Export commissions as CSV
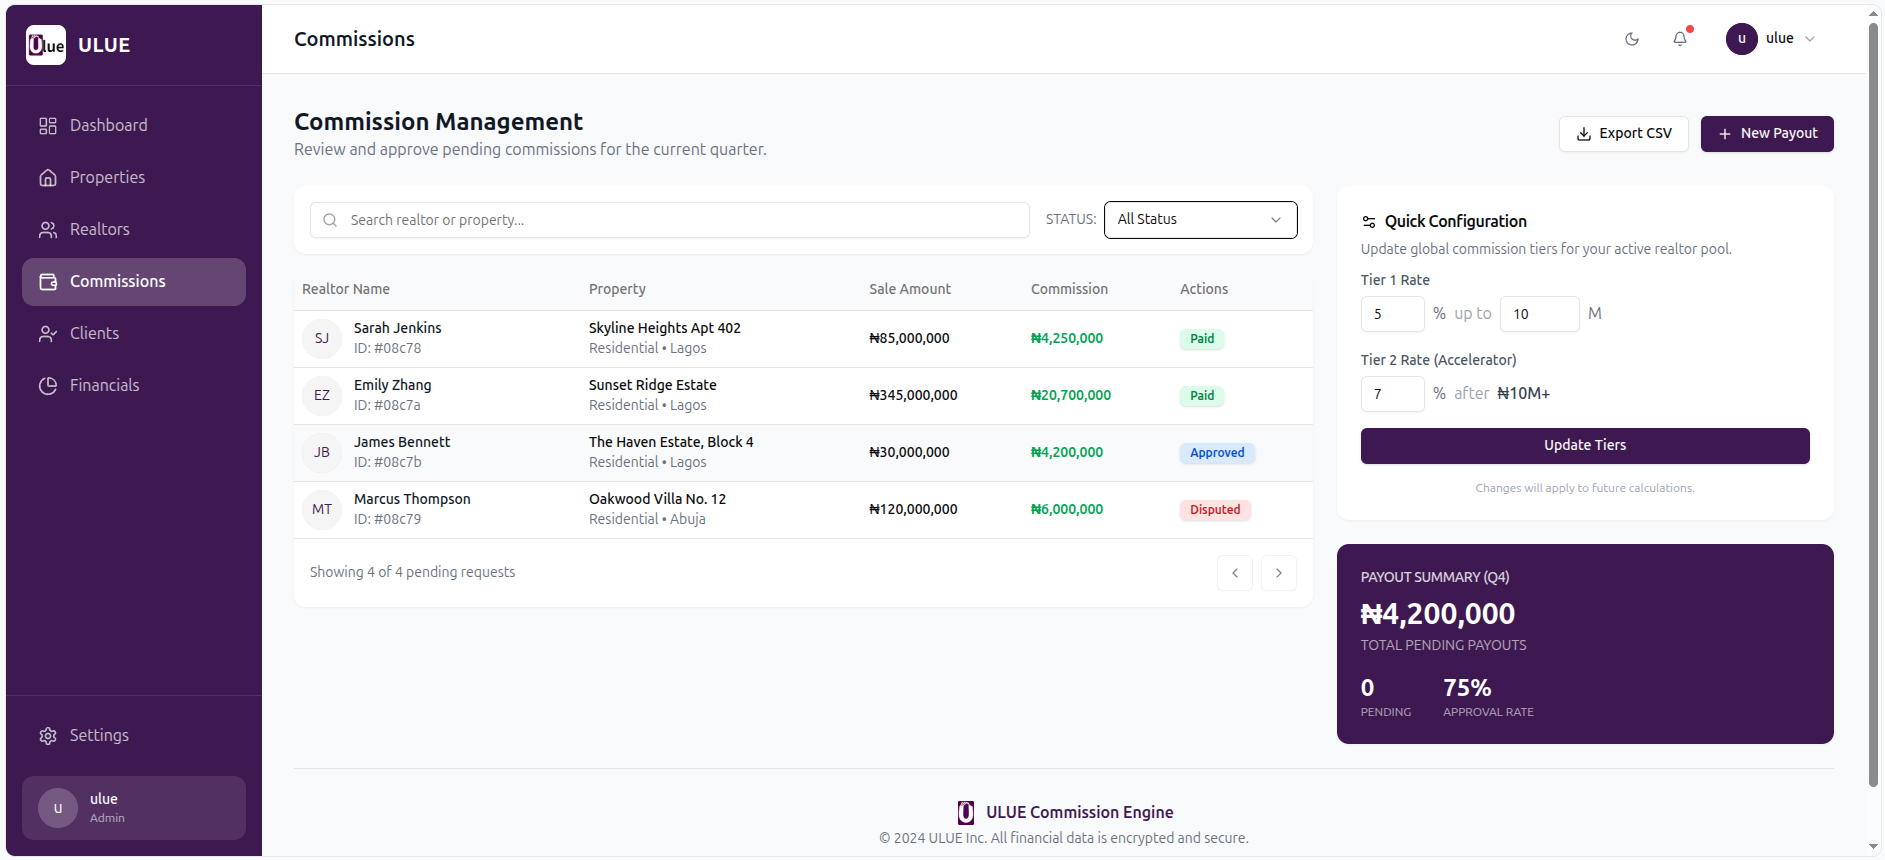The image size is (1885, 860). tap(1623, 134)
